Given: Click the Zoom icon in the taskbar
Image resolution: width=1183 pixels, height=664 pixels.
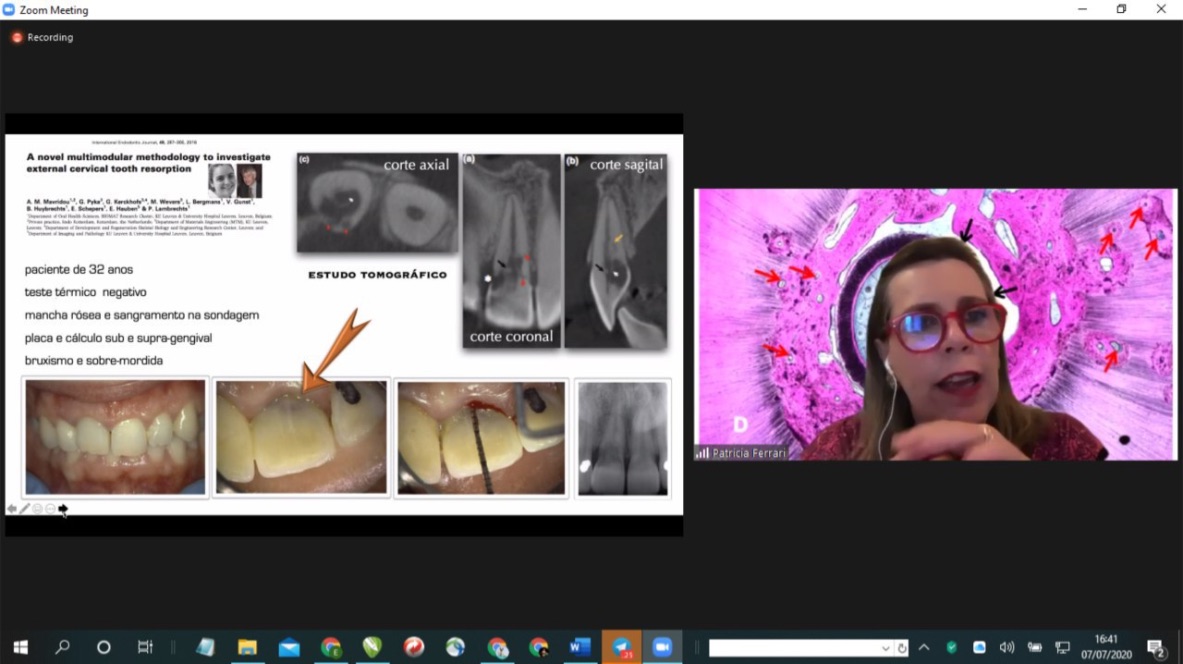Looking at the screenshot, I should point(661,647).
